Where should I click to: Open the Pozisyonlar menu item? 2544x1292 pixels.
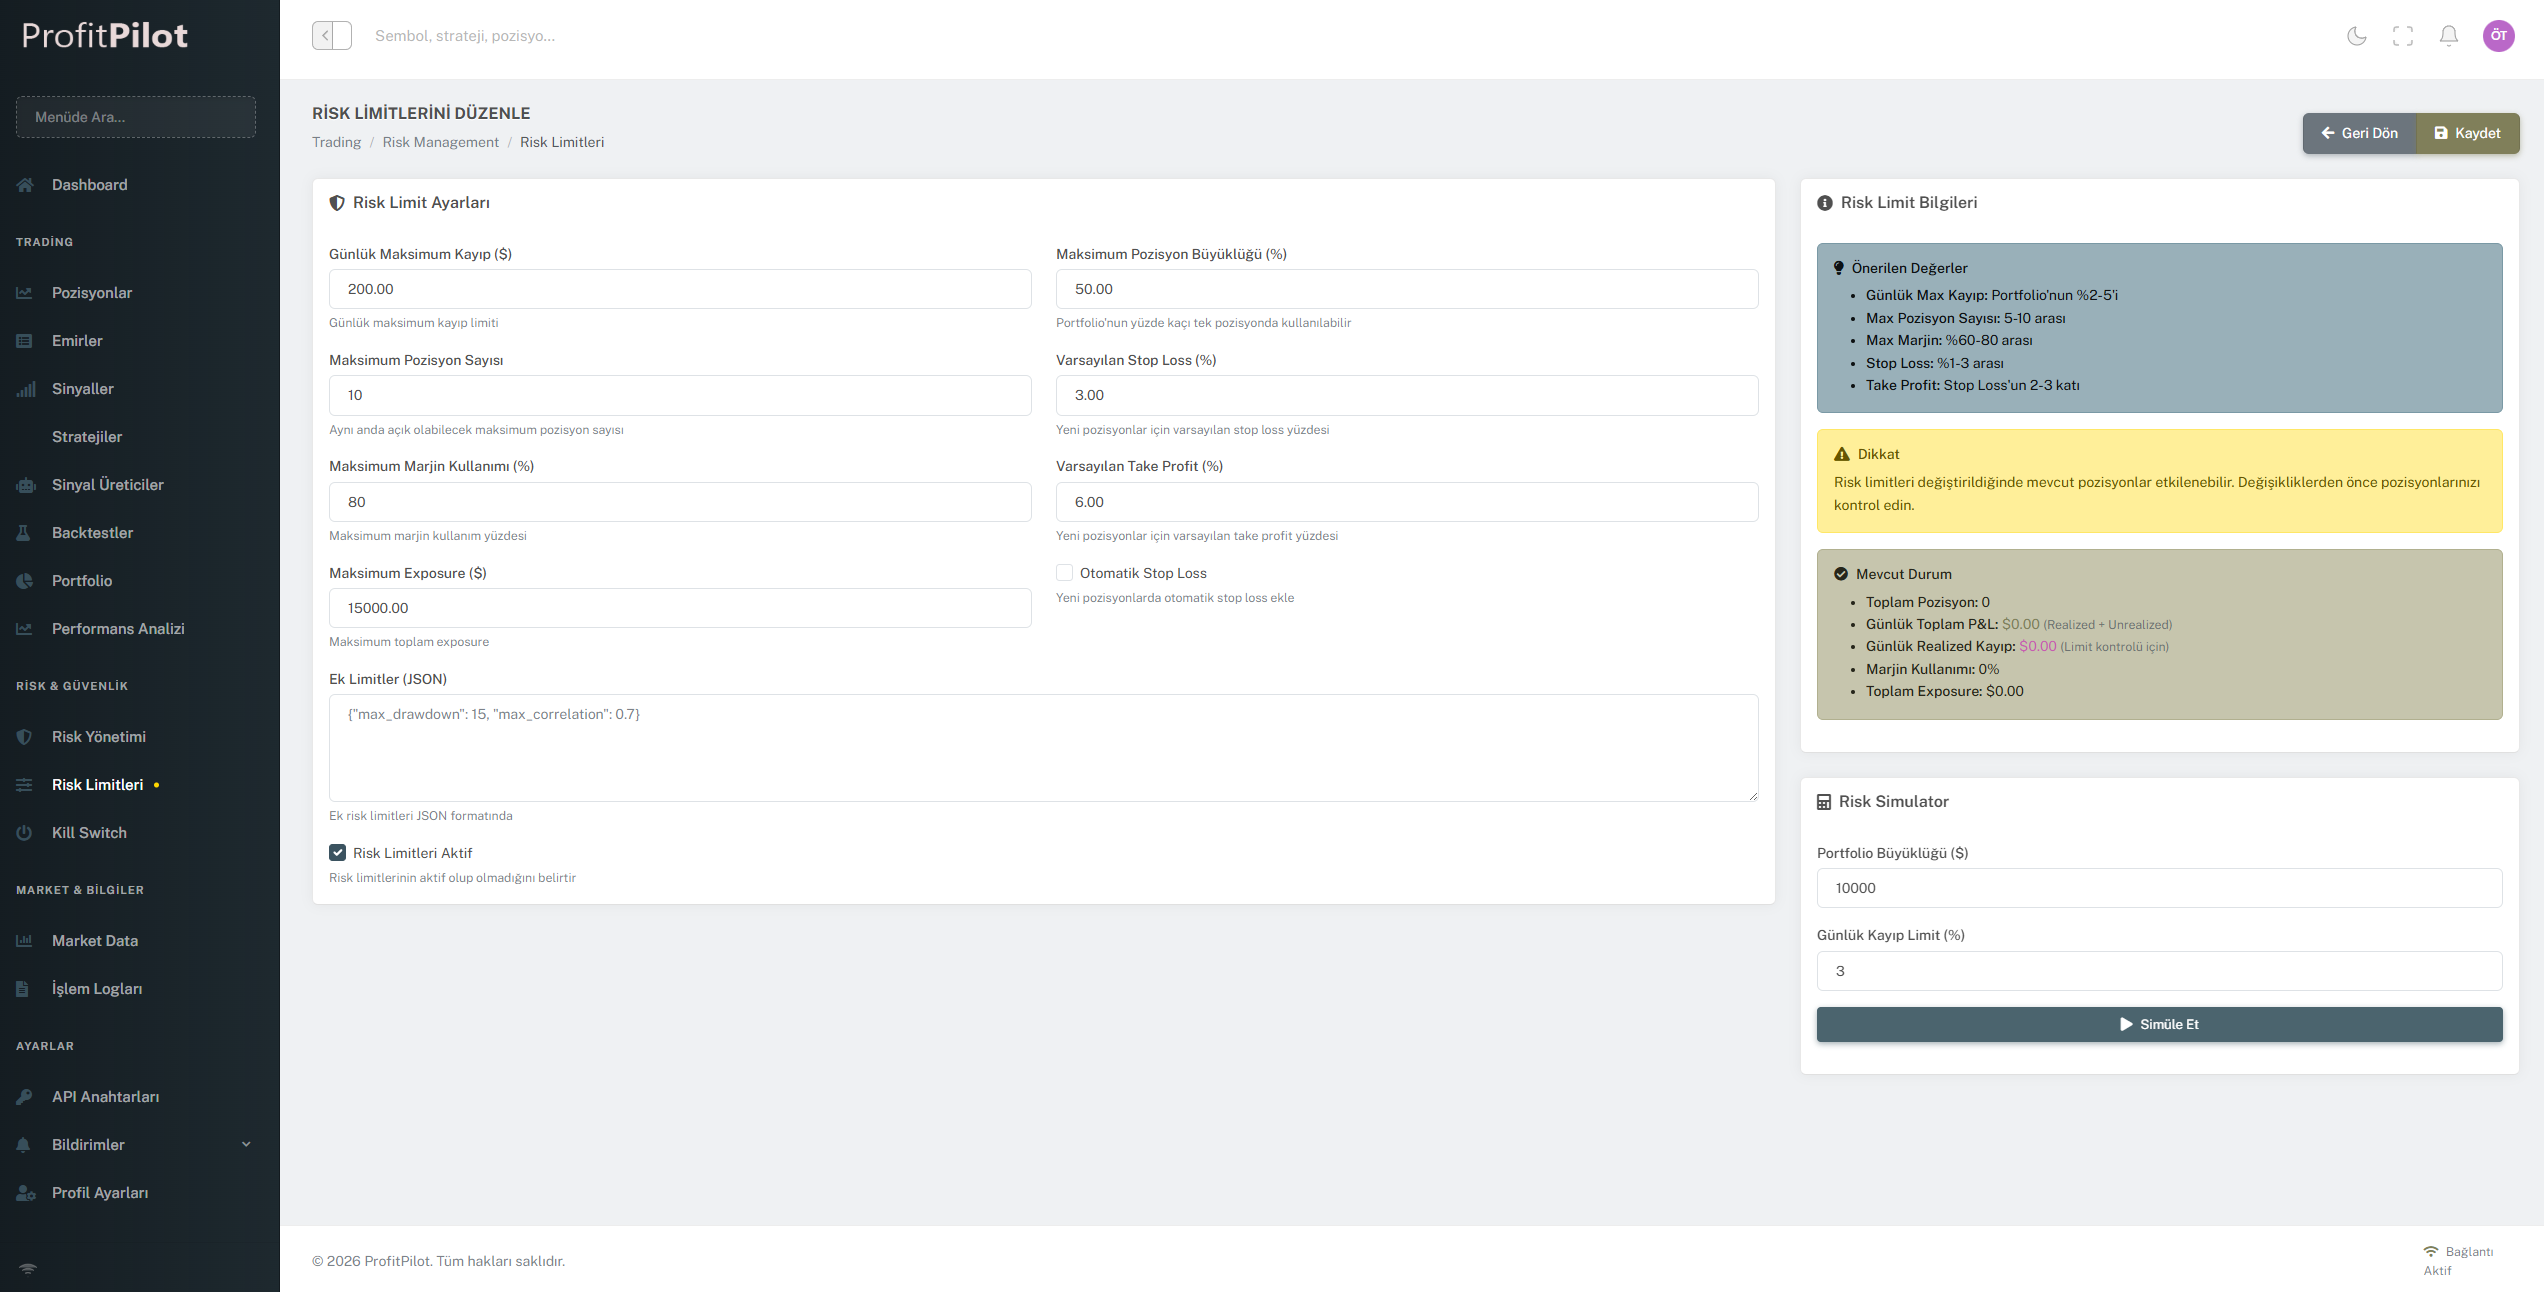pyautogui.click(x=92, y=293)
